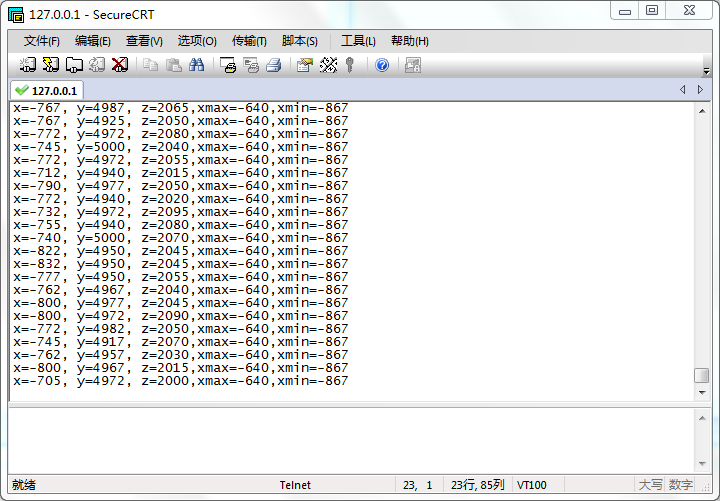The height and width of the screenshot is (501, 720).
Task: Click the Print Selection toolbar icon
Action: pos(251,65)
